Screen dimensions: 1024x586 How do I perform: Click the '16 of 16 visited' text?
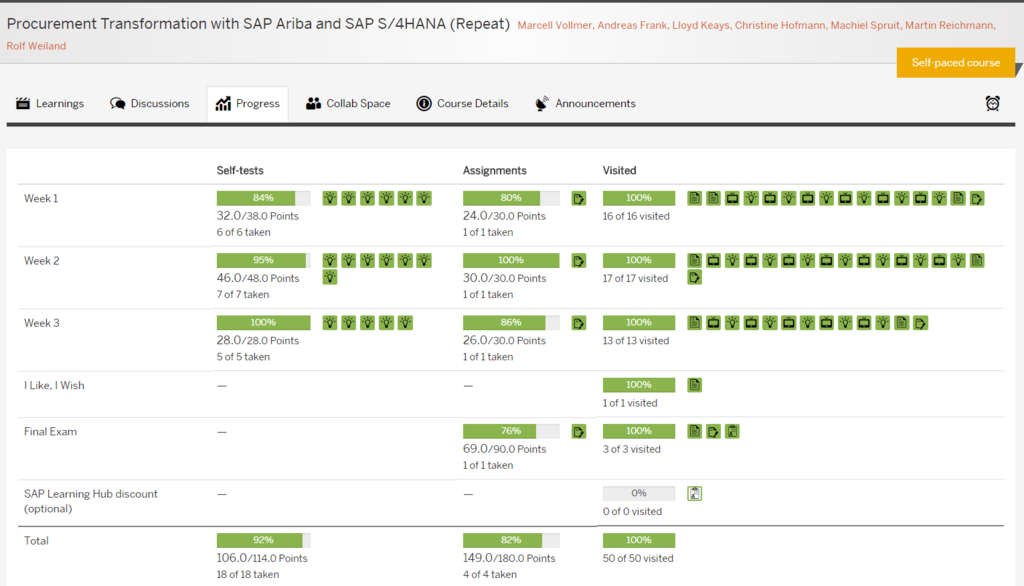pos(635,216)
